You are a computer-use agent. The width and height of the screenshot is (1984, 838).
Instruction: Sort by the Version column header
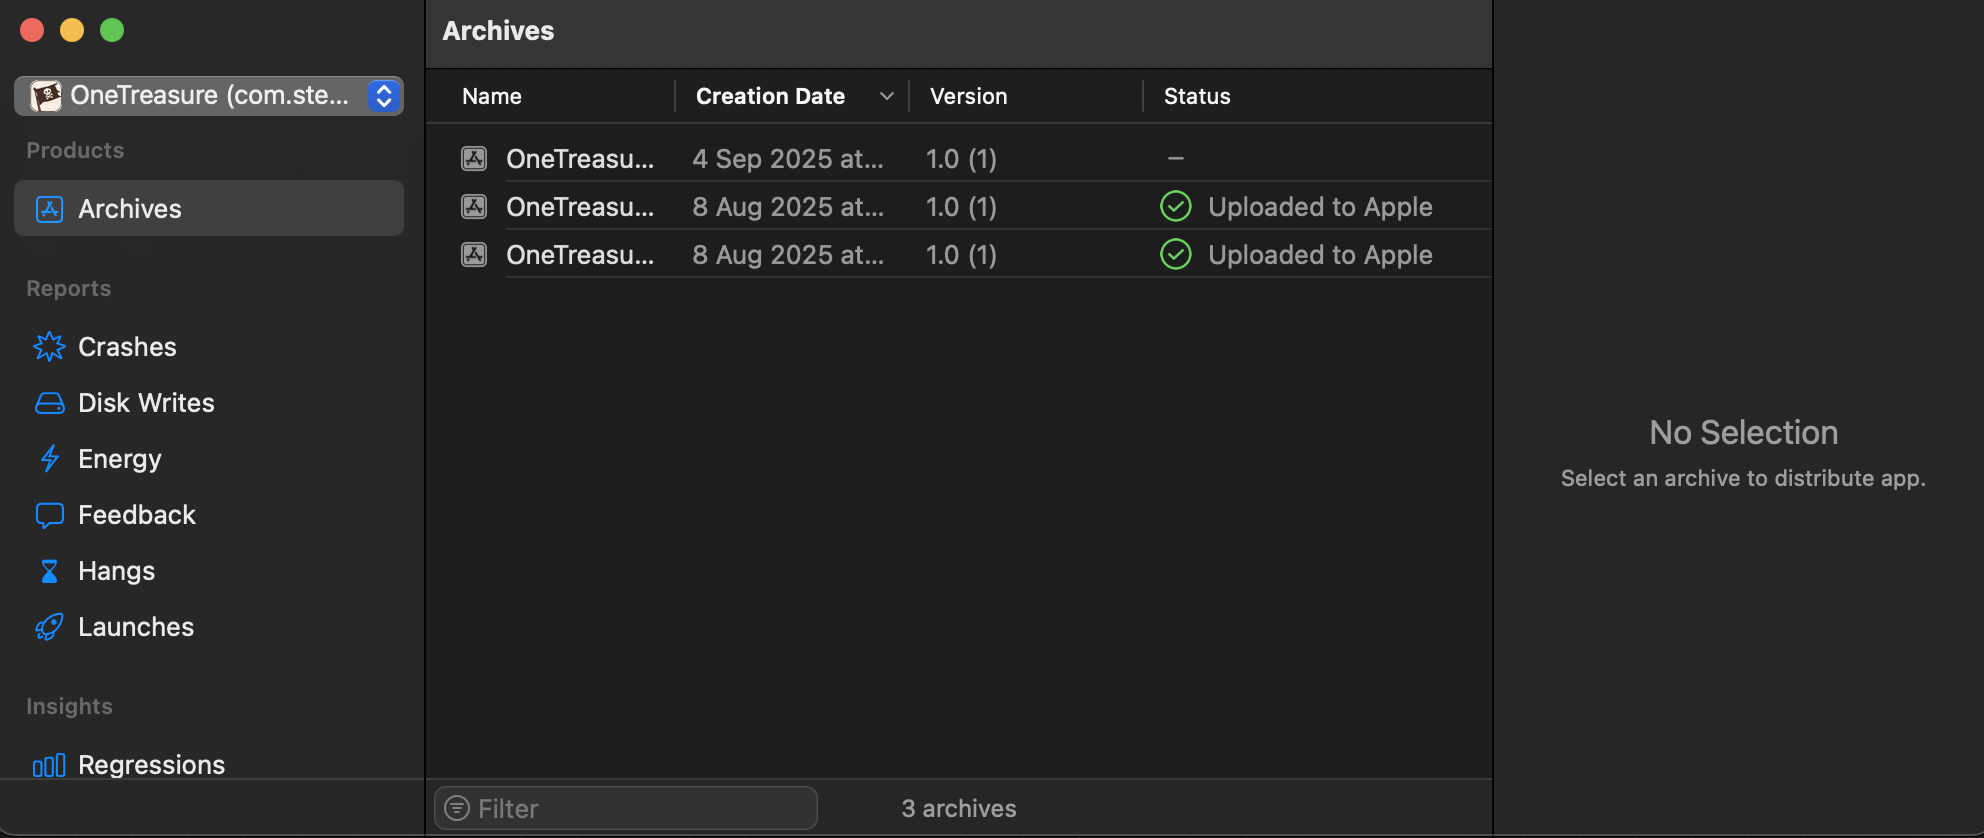point(968,96)
